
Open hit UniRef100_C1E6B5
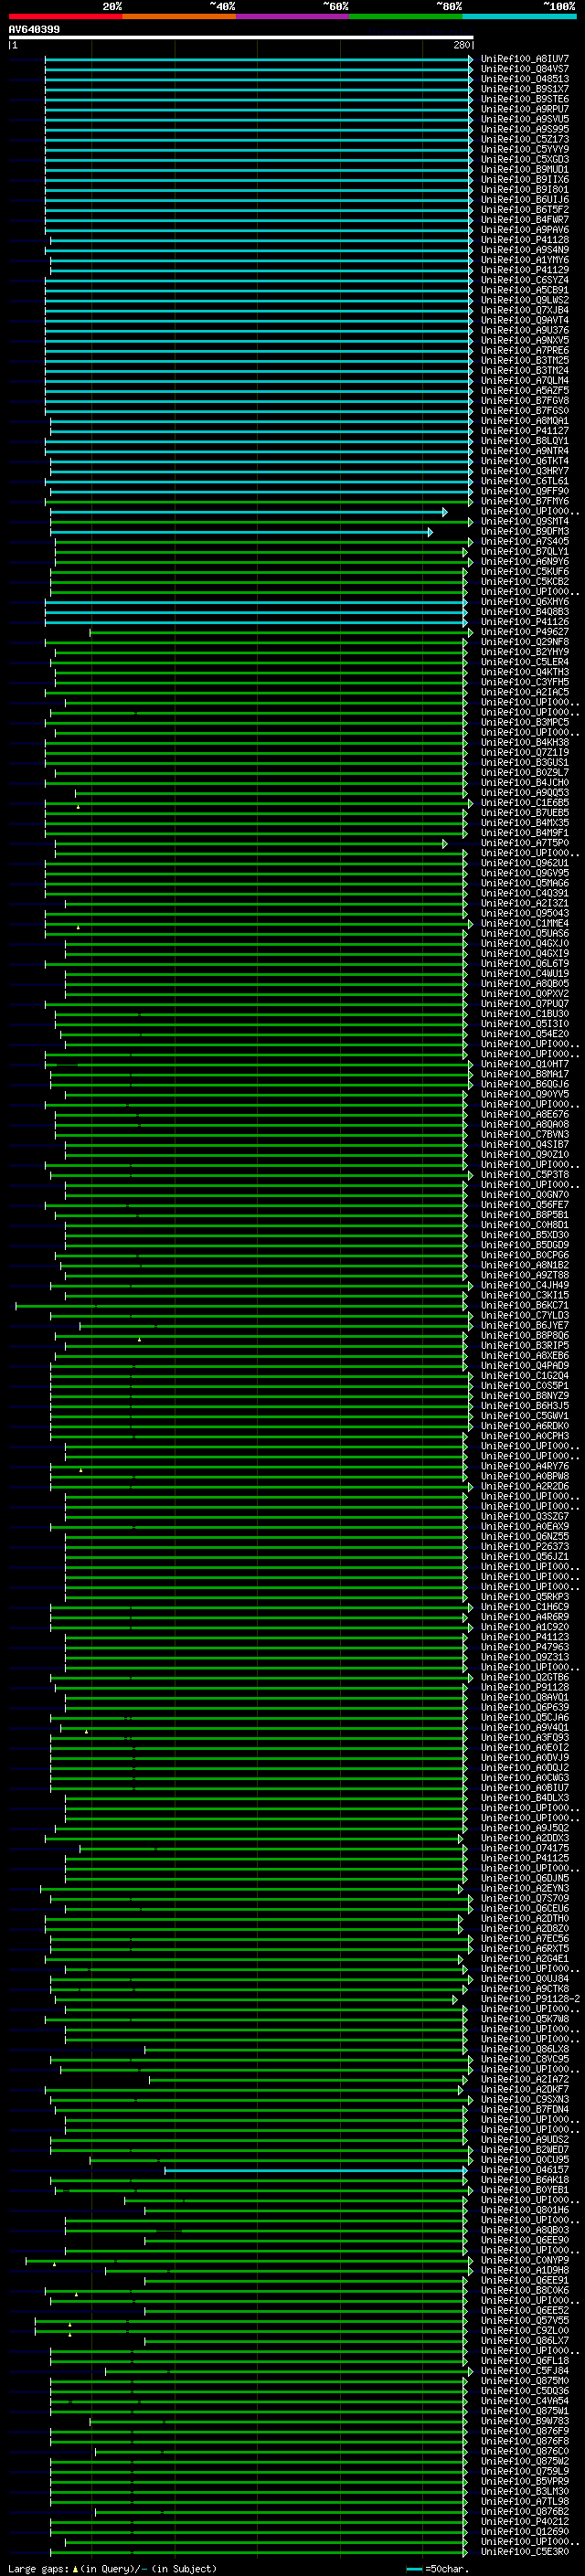pyautogui.click(x=525, y=803)
